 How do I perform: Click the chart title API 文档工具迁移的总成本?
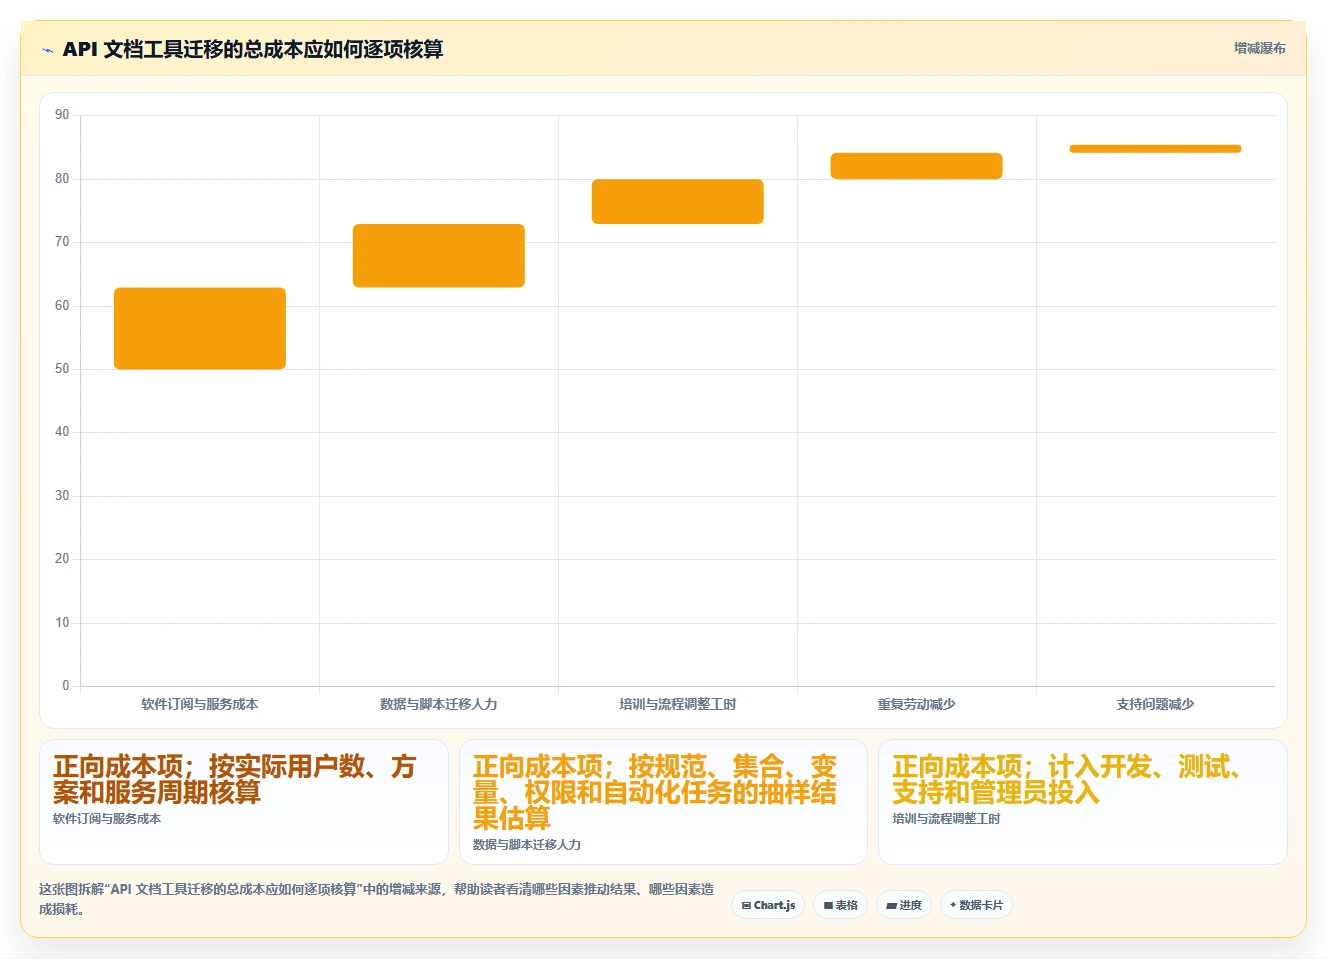click(253, 49)
